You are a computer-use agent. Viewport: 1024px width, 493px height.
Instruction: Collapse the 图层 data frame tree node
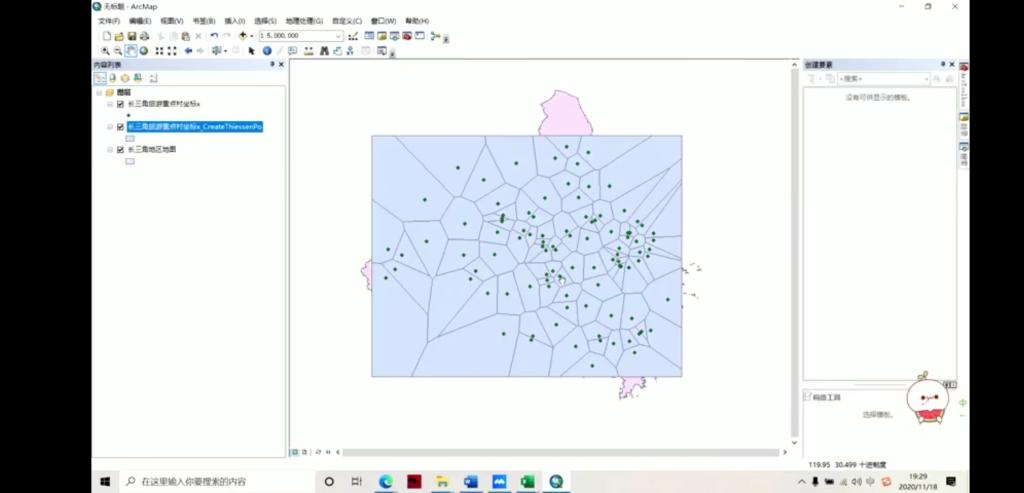[x=99, y=91]
